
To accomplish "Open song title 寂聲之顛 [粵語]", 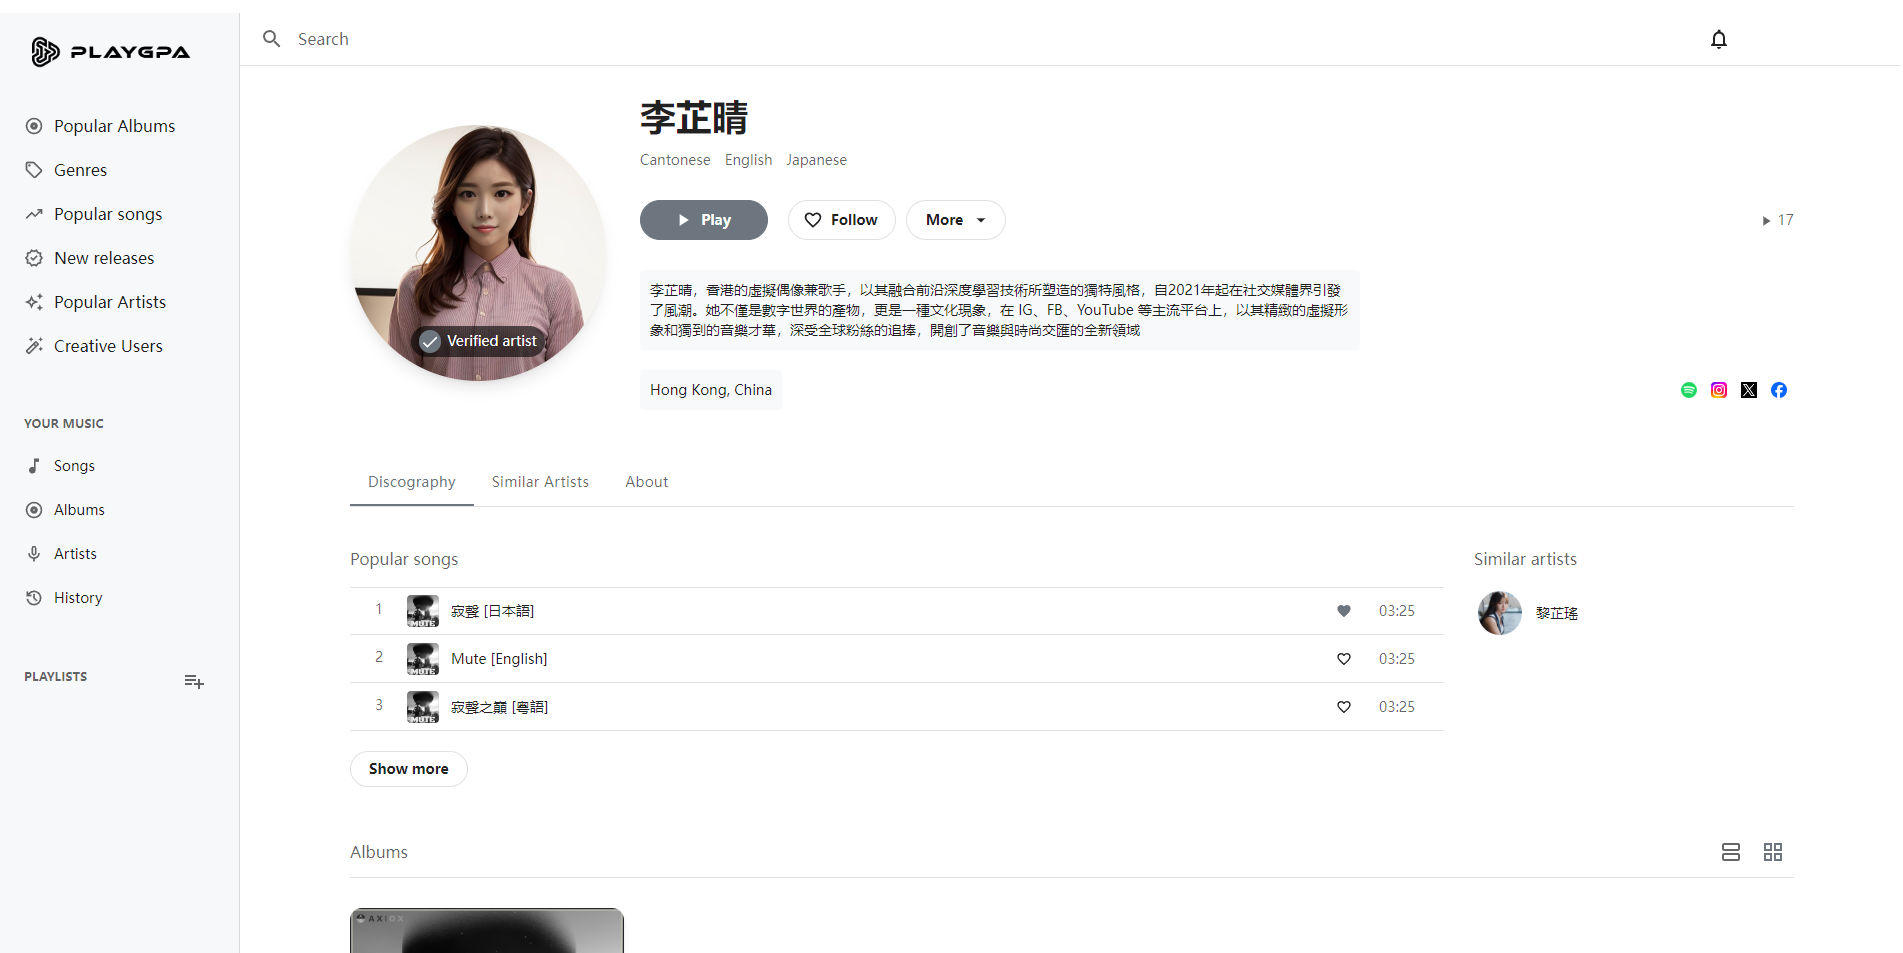I will click(x=499, y=707).
